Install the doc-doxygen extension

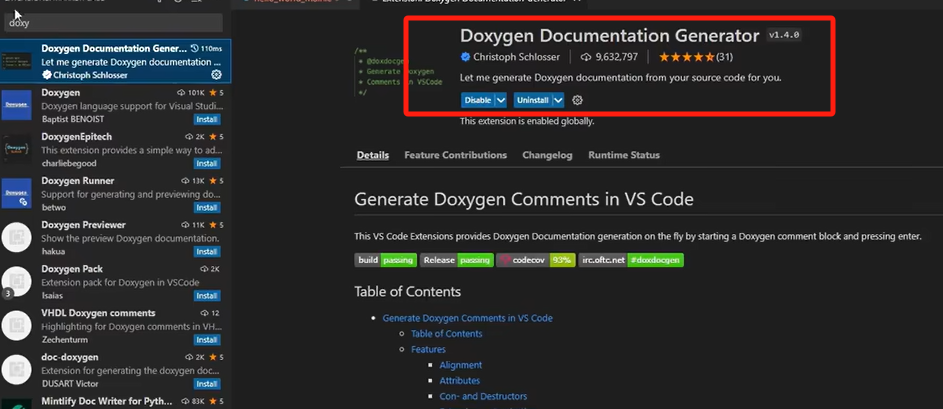pos(207,384)
